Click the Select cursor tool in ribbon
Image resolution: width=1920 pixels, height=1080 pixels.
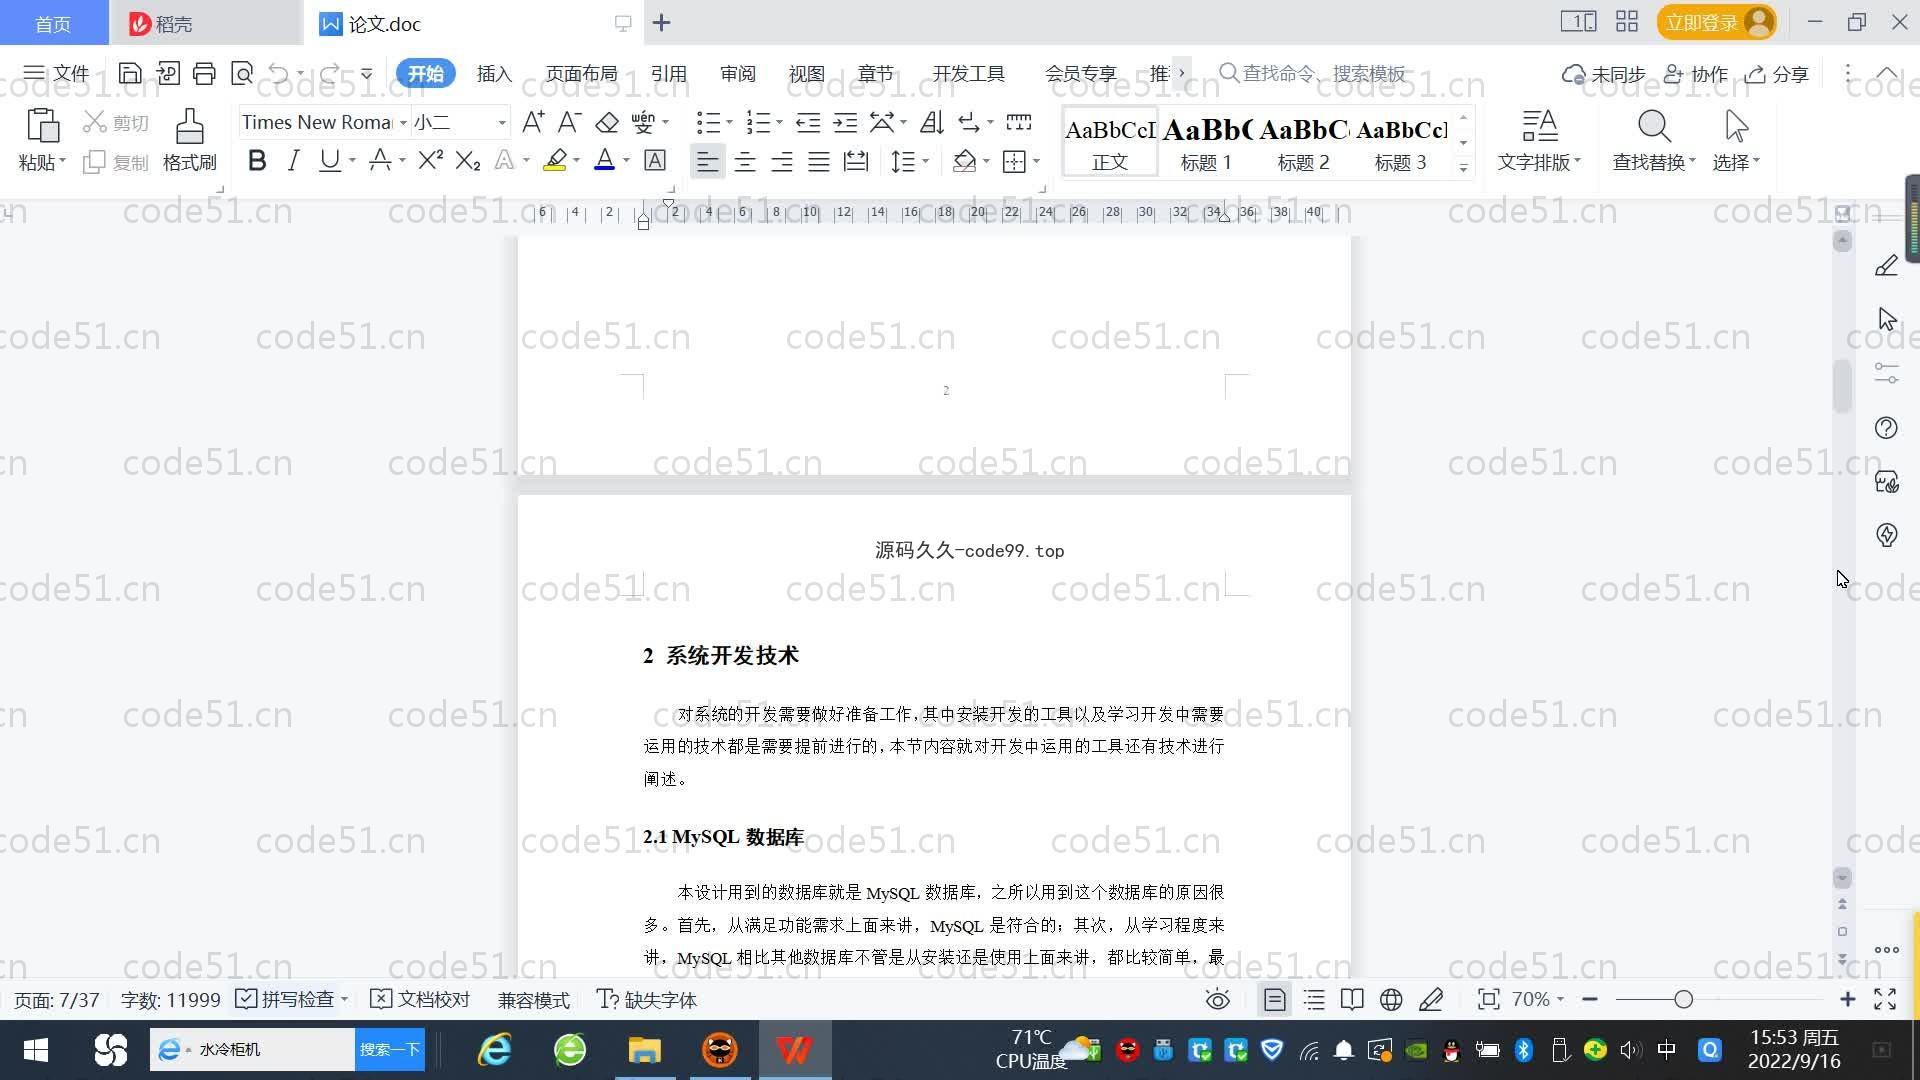[x=1736, y=140]
